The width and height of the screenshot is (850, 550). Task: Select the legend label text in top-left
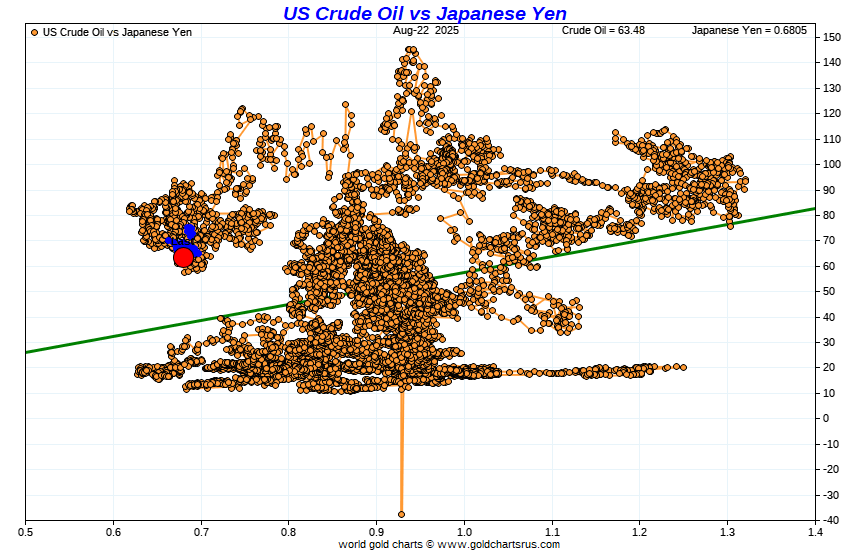tap(117, 32)
